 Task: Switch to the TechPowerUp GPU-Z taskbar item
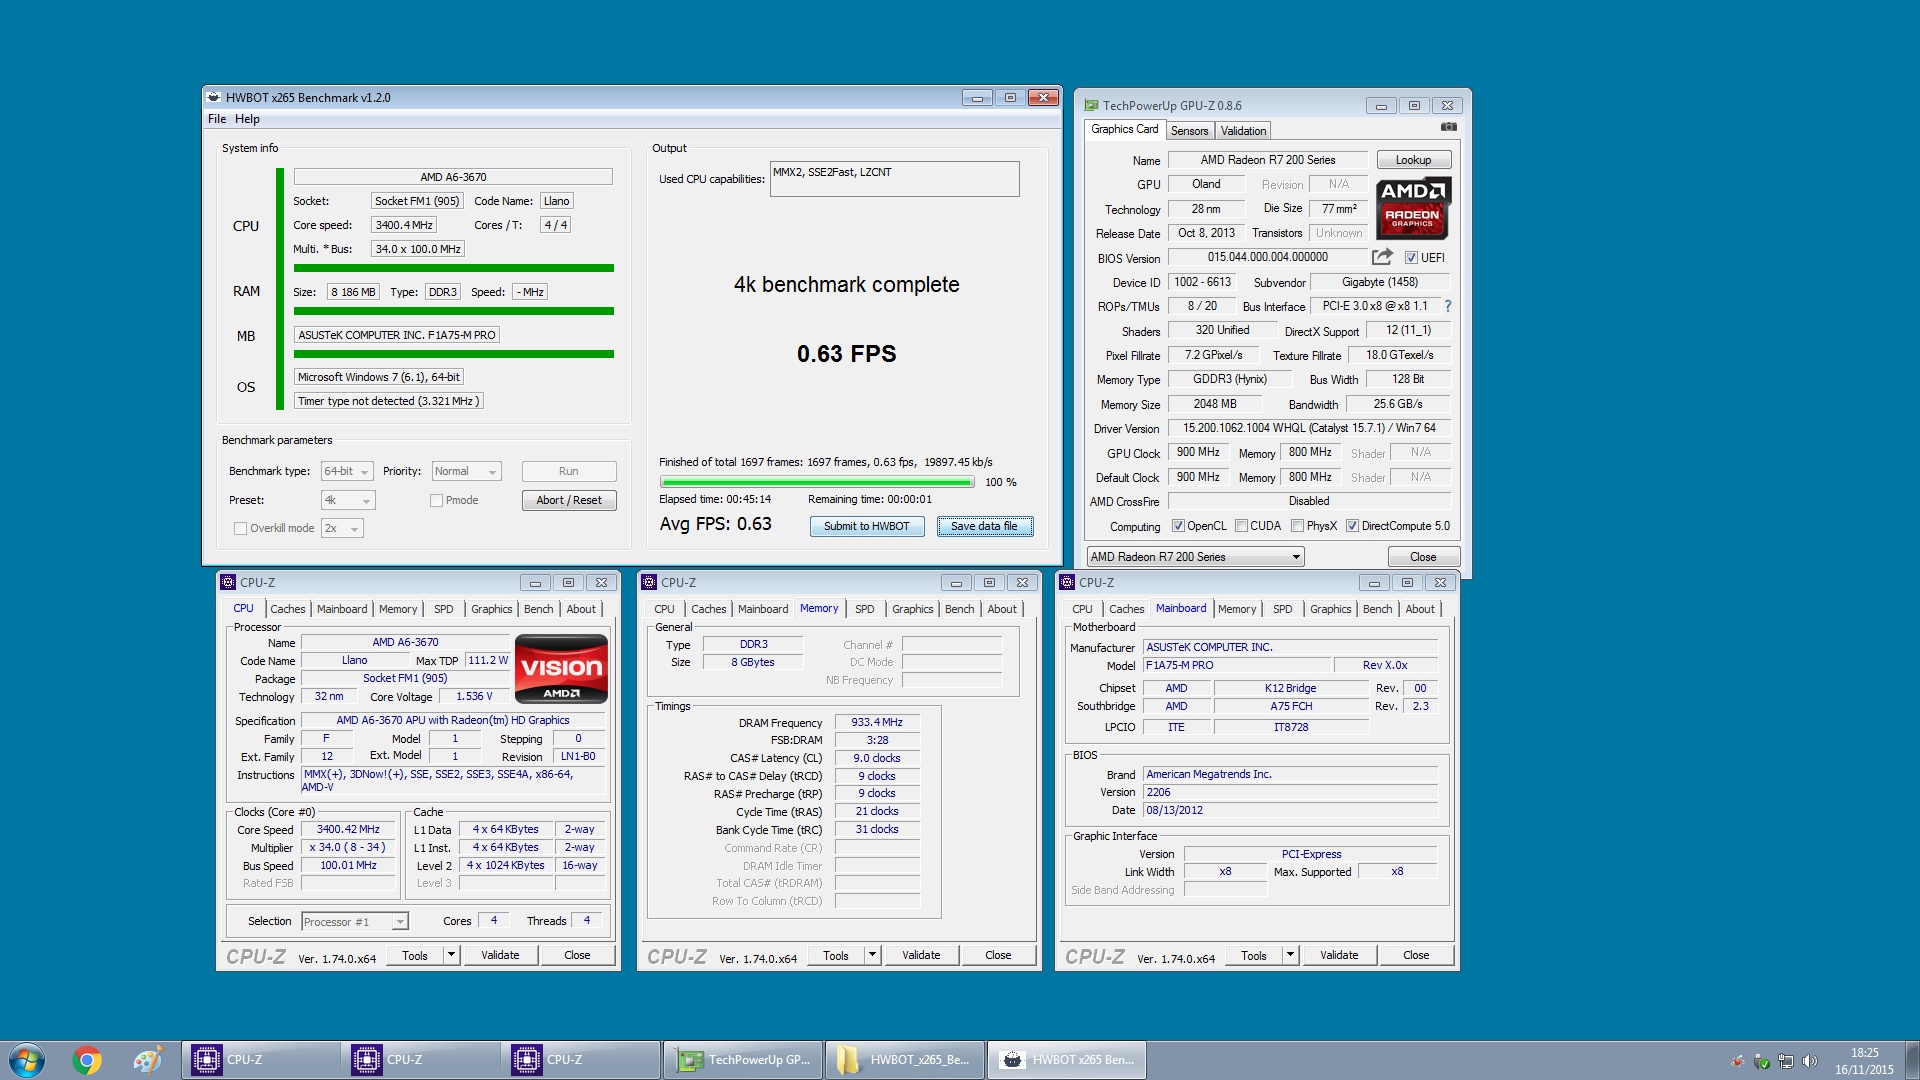[742, 1060]
